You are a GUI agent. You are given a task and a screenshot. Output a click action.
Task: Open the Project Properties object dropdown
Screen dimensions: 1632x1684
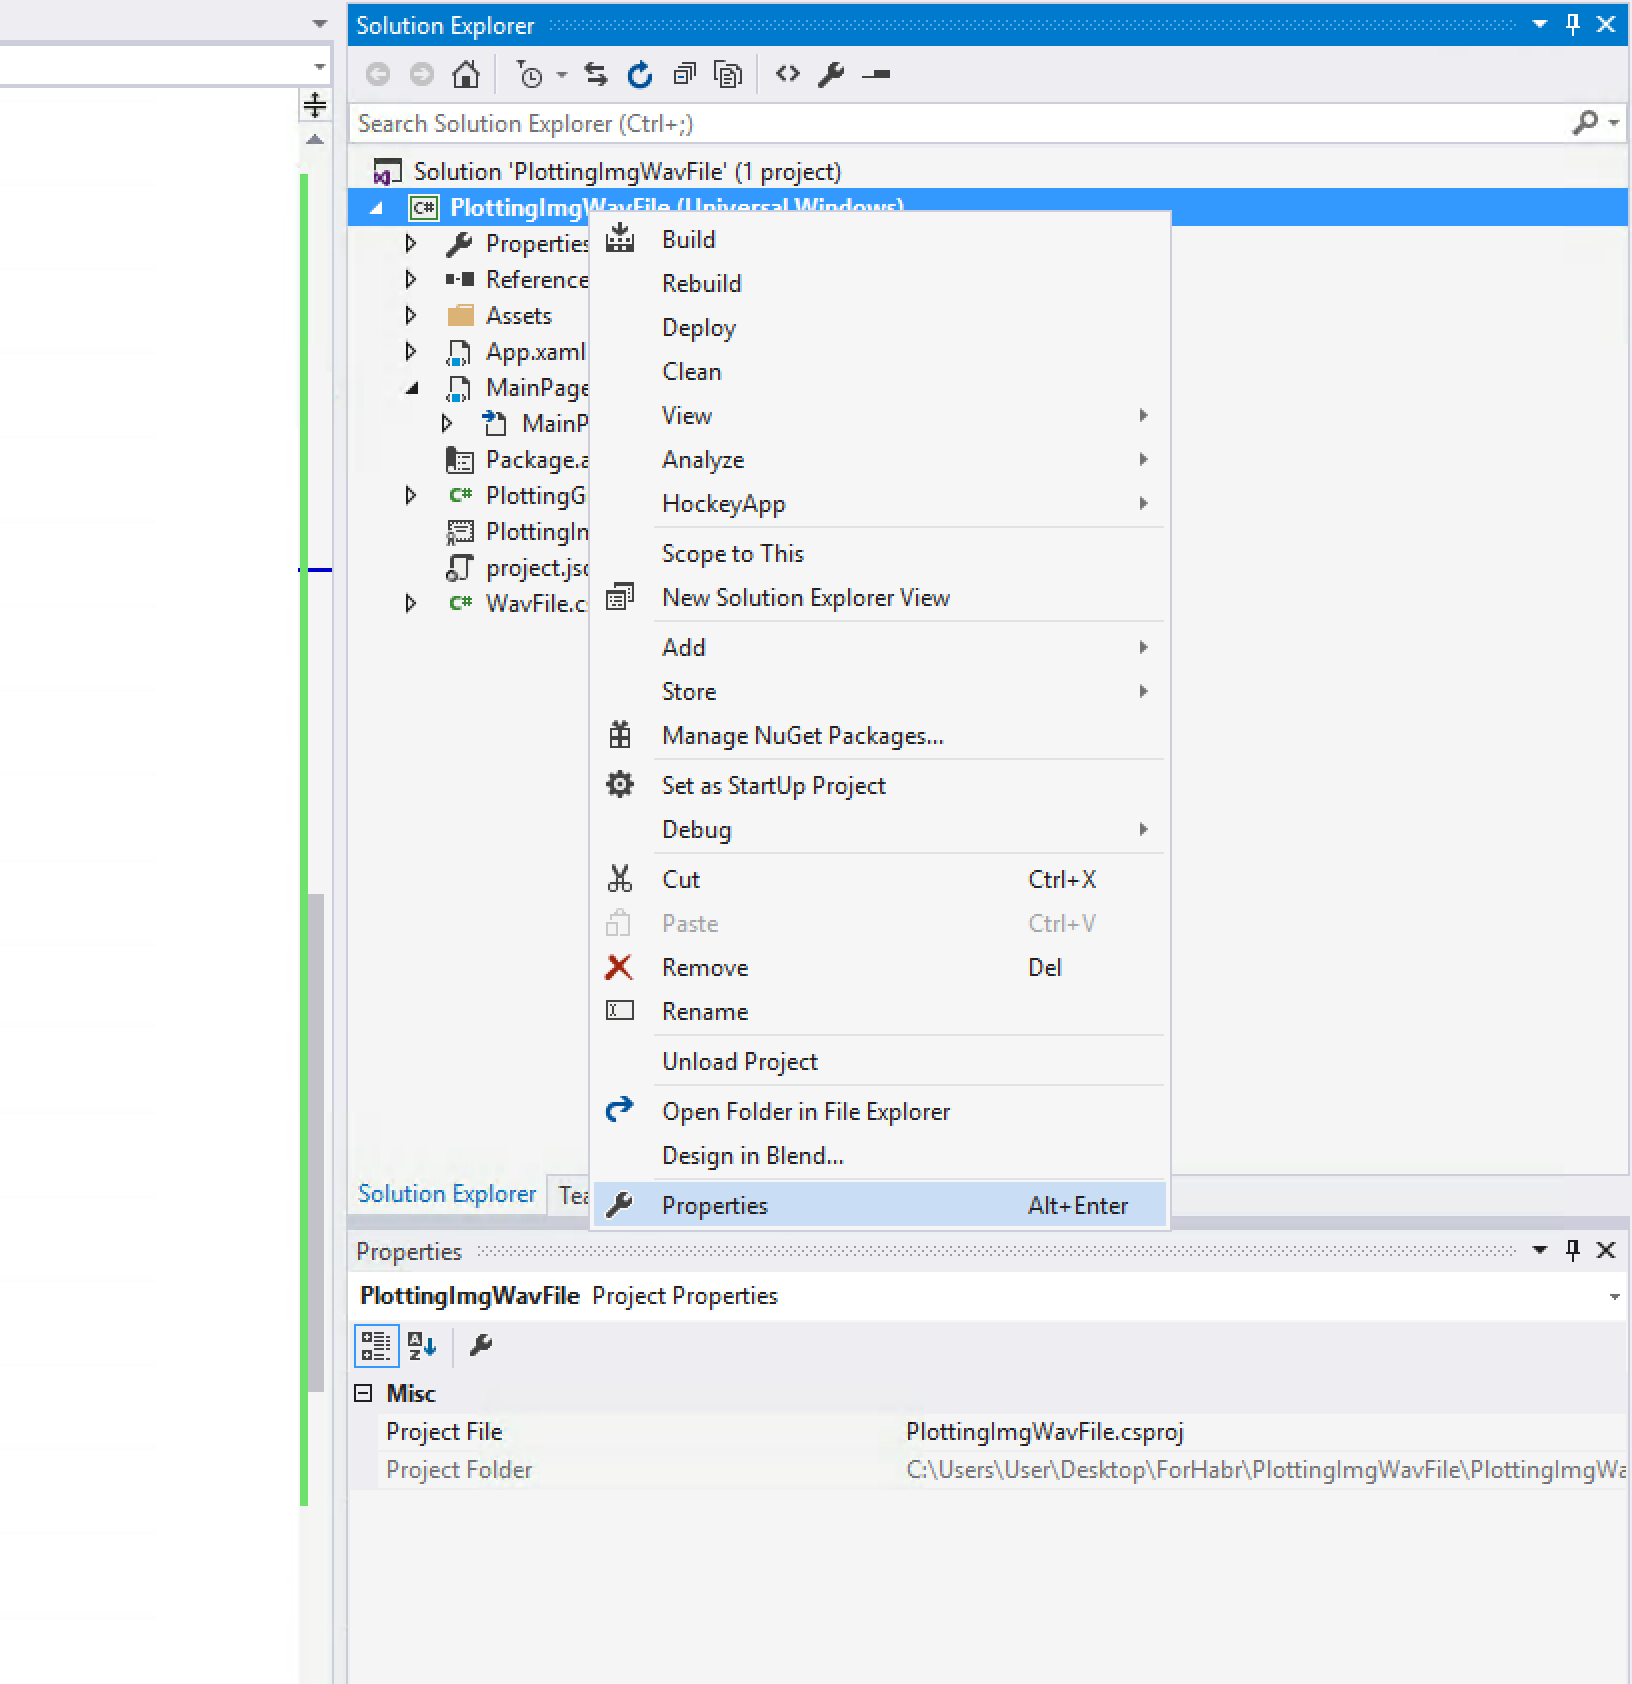1614,1297
